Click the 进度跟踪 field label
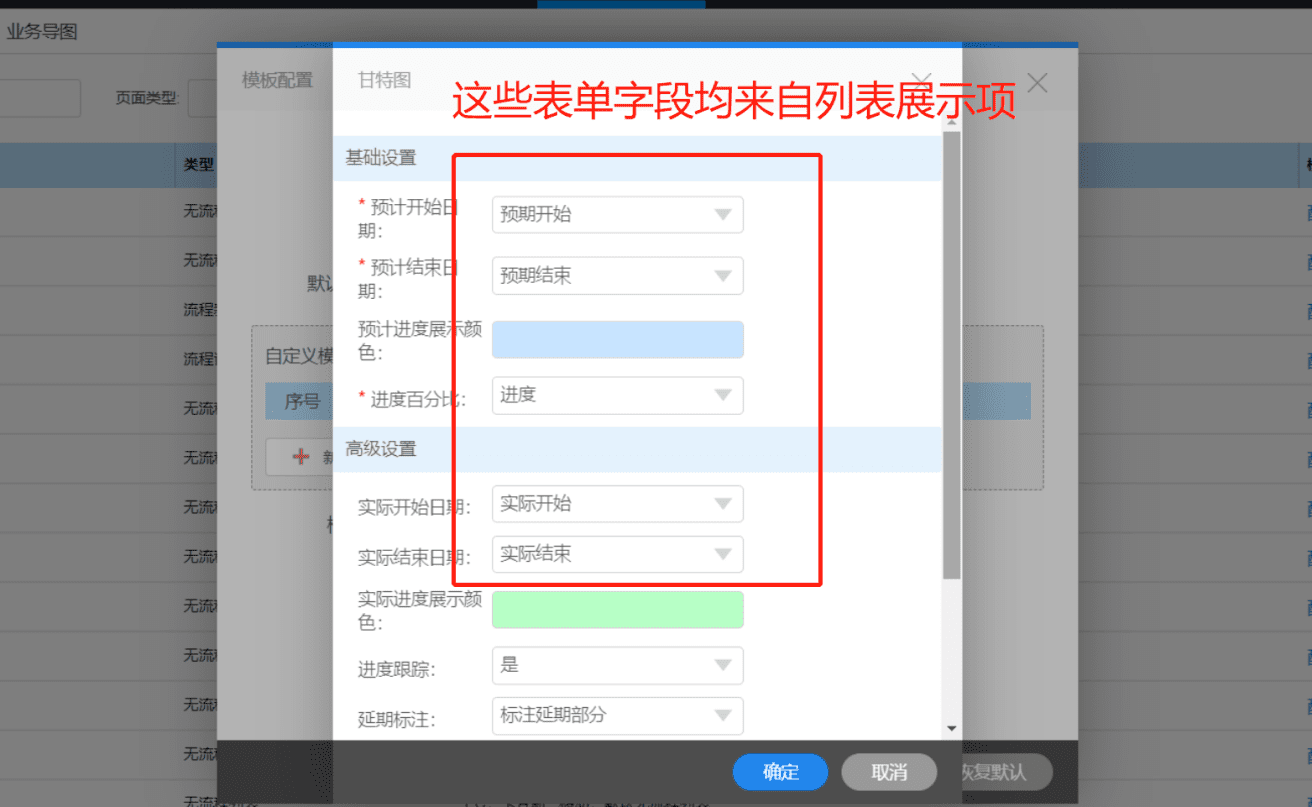The height and width of the screenshot is (807, 1312). [397, 669]
